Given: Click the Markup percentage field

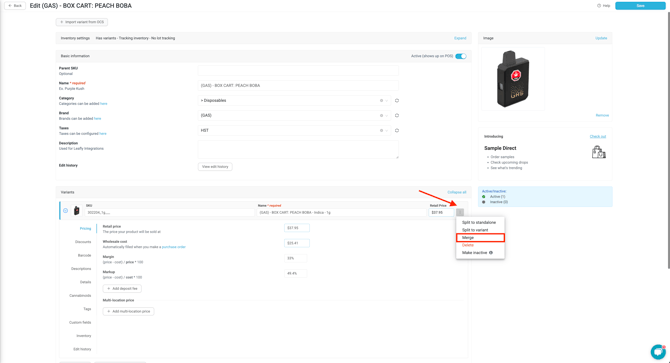Looking at the screenshot, I should pos(295,273).
